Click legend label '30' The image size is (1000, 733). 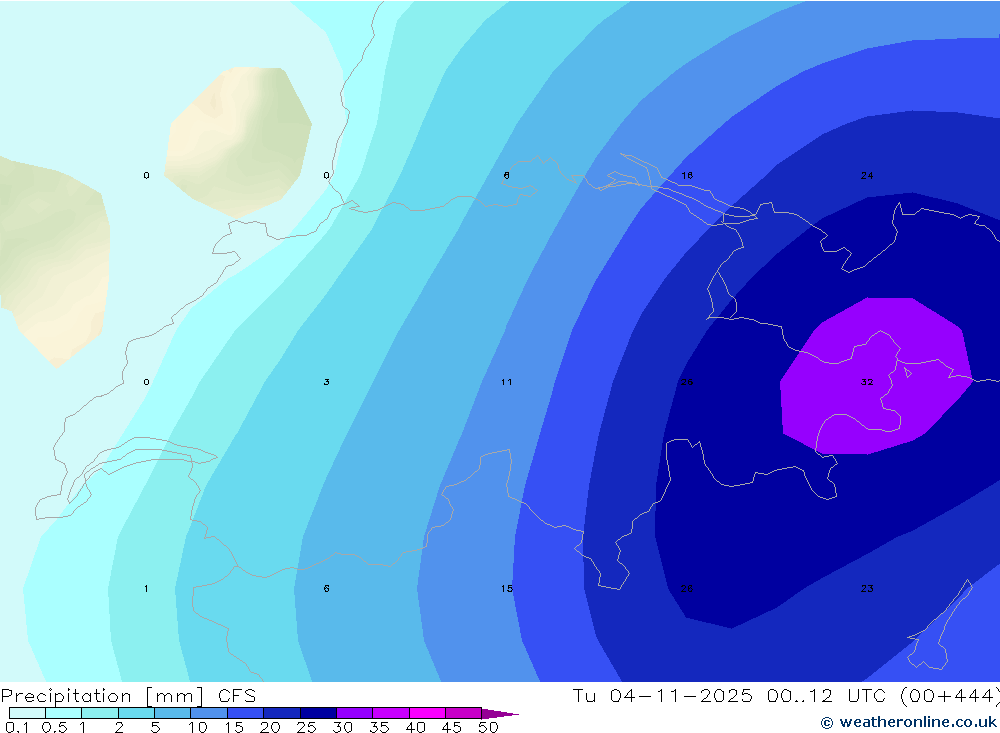coord(343,727)
